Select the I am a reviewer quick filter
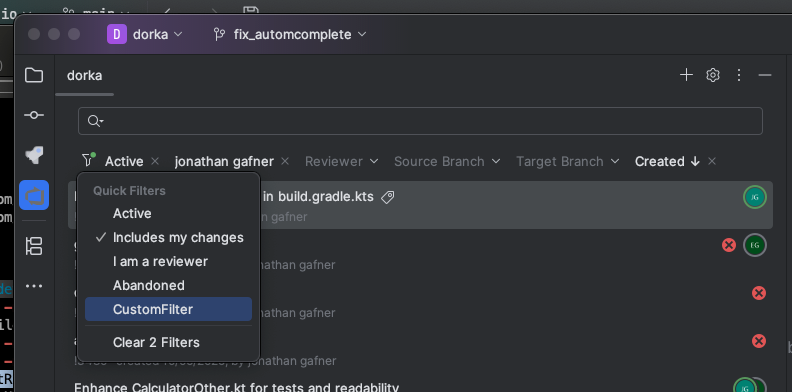This screenshot has height=392, width=792. [x=168, y=261]
